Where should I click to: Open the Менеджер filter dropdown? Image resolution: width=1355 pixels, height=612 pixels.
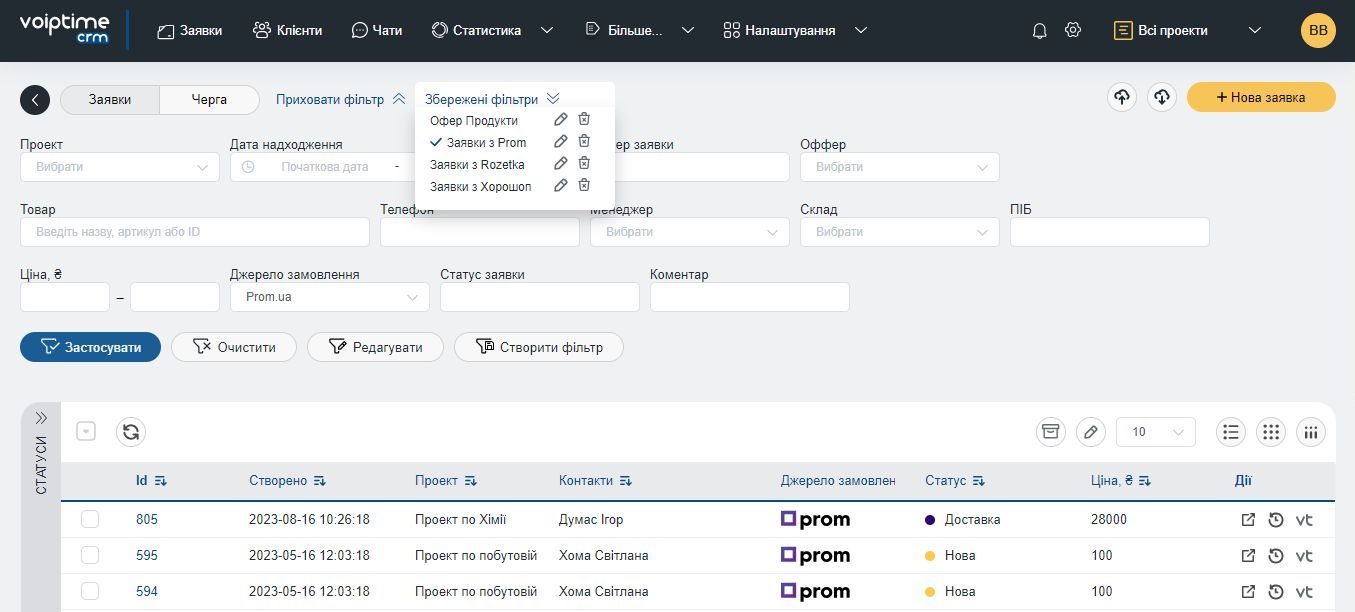coord(690,232)
